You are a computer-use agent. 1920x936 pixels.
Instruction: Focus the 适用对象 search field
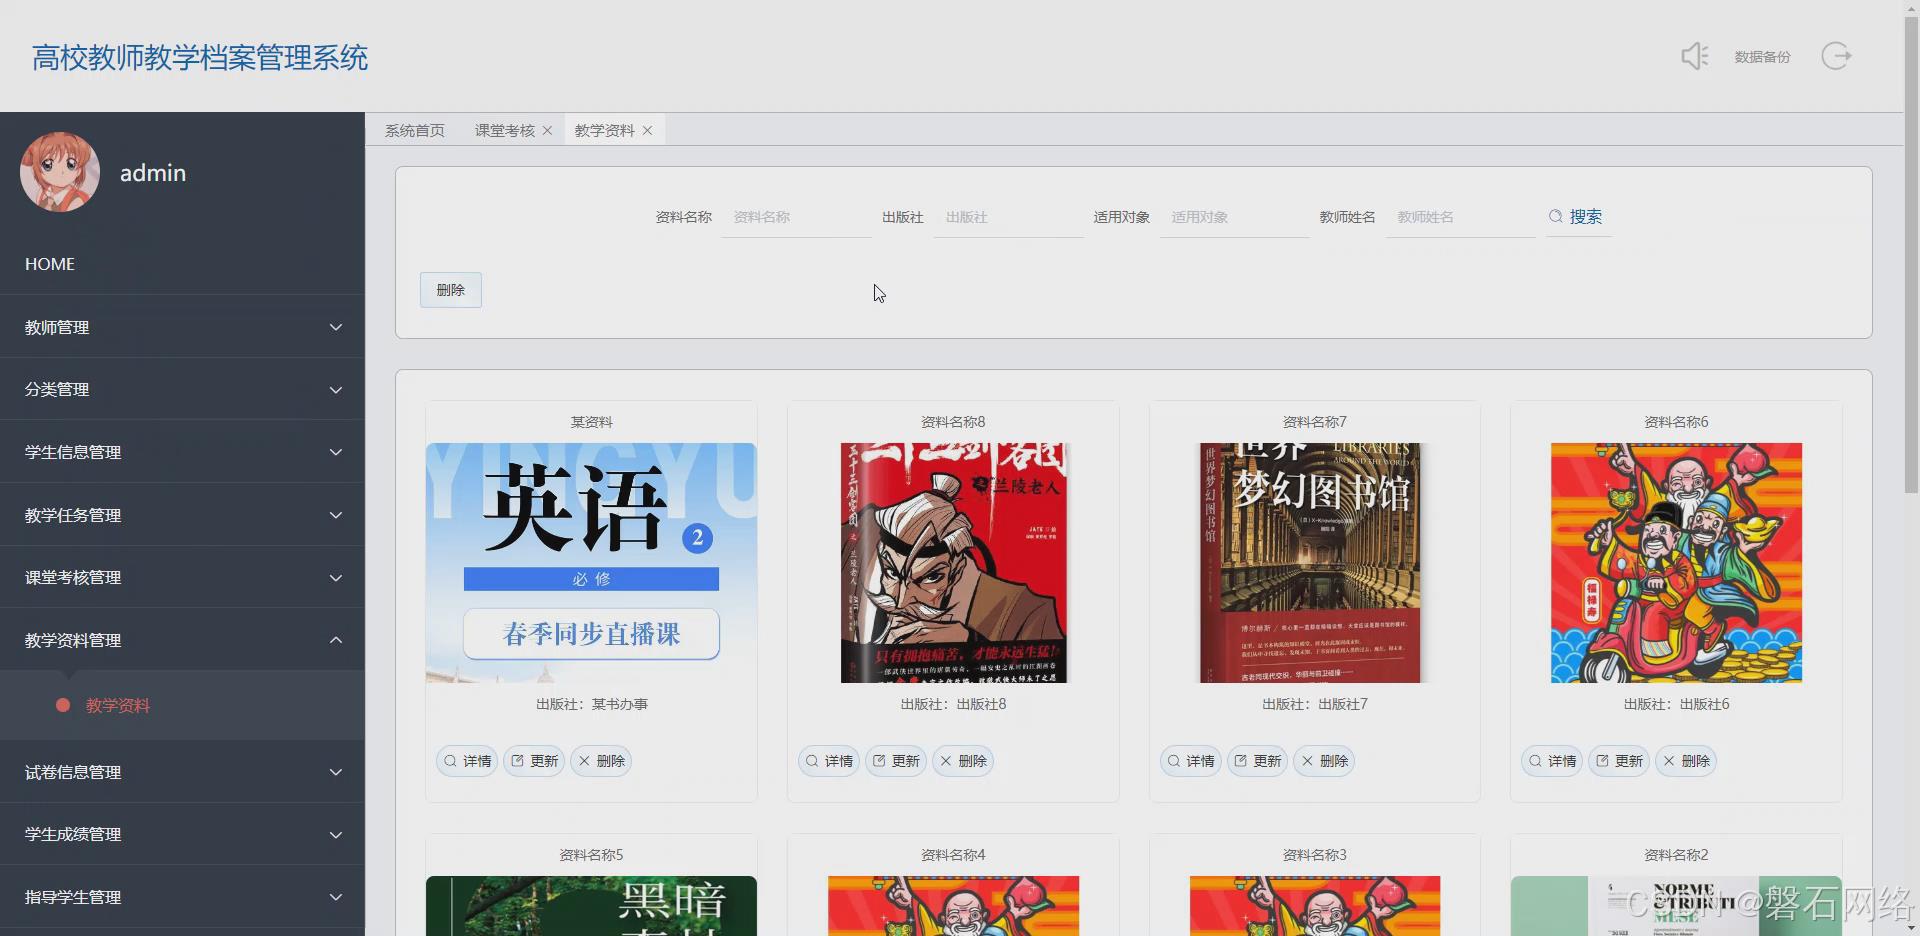[1234, 217]
